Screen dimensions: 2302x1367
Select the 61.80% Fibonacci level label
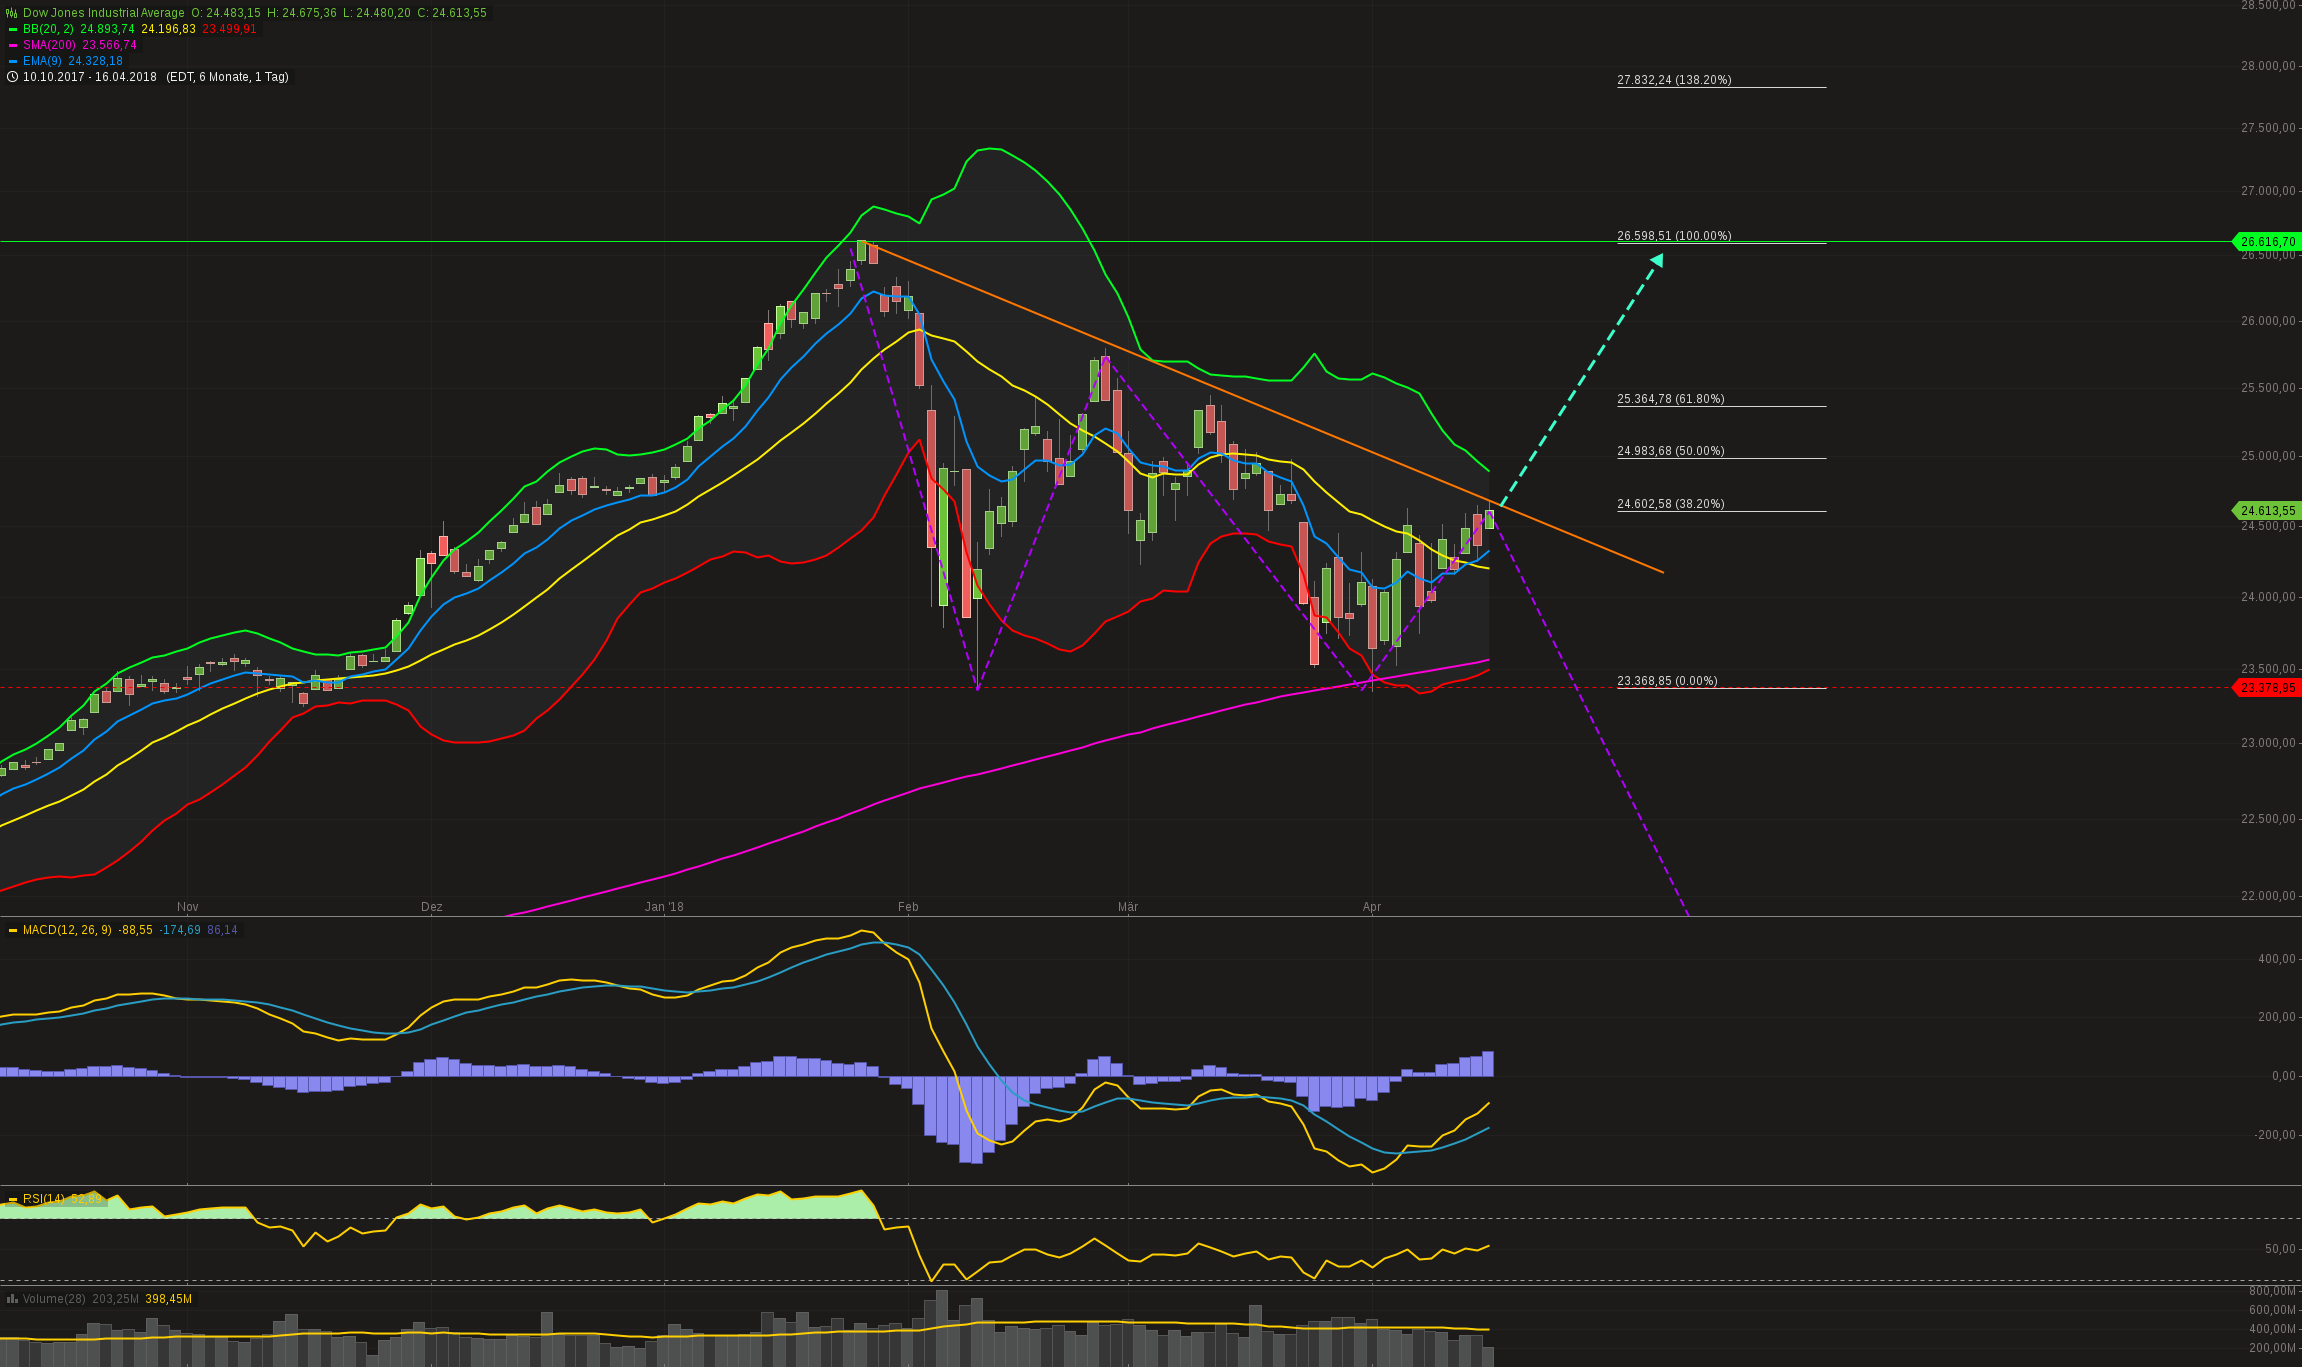pos(1670,399)
